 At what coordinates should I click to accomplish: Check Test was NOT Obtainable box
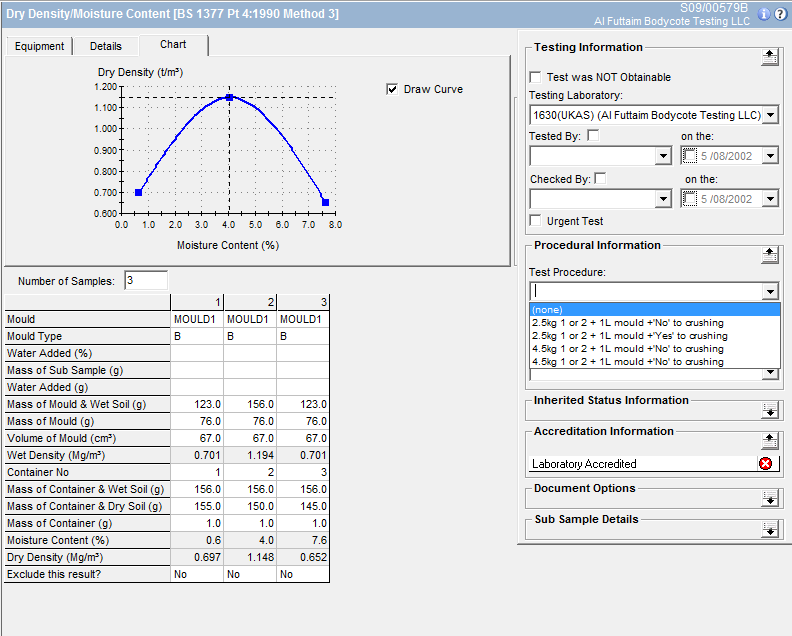537,77
